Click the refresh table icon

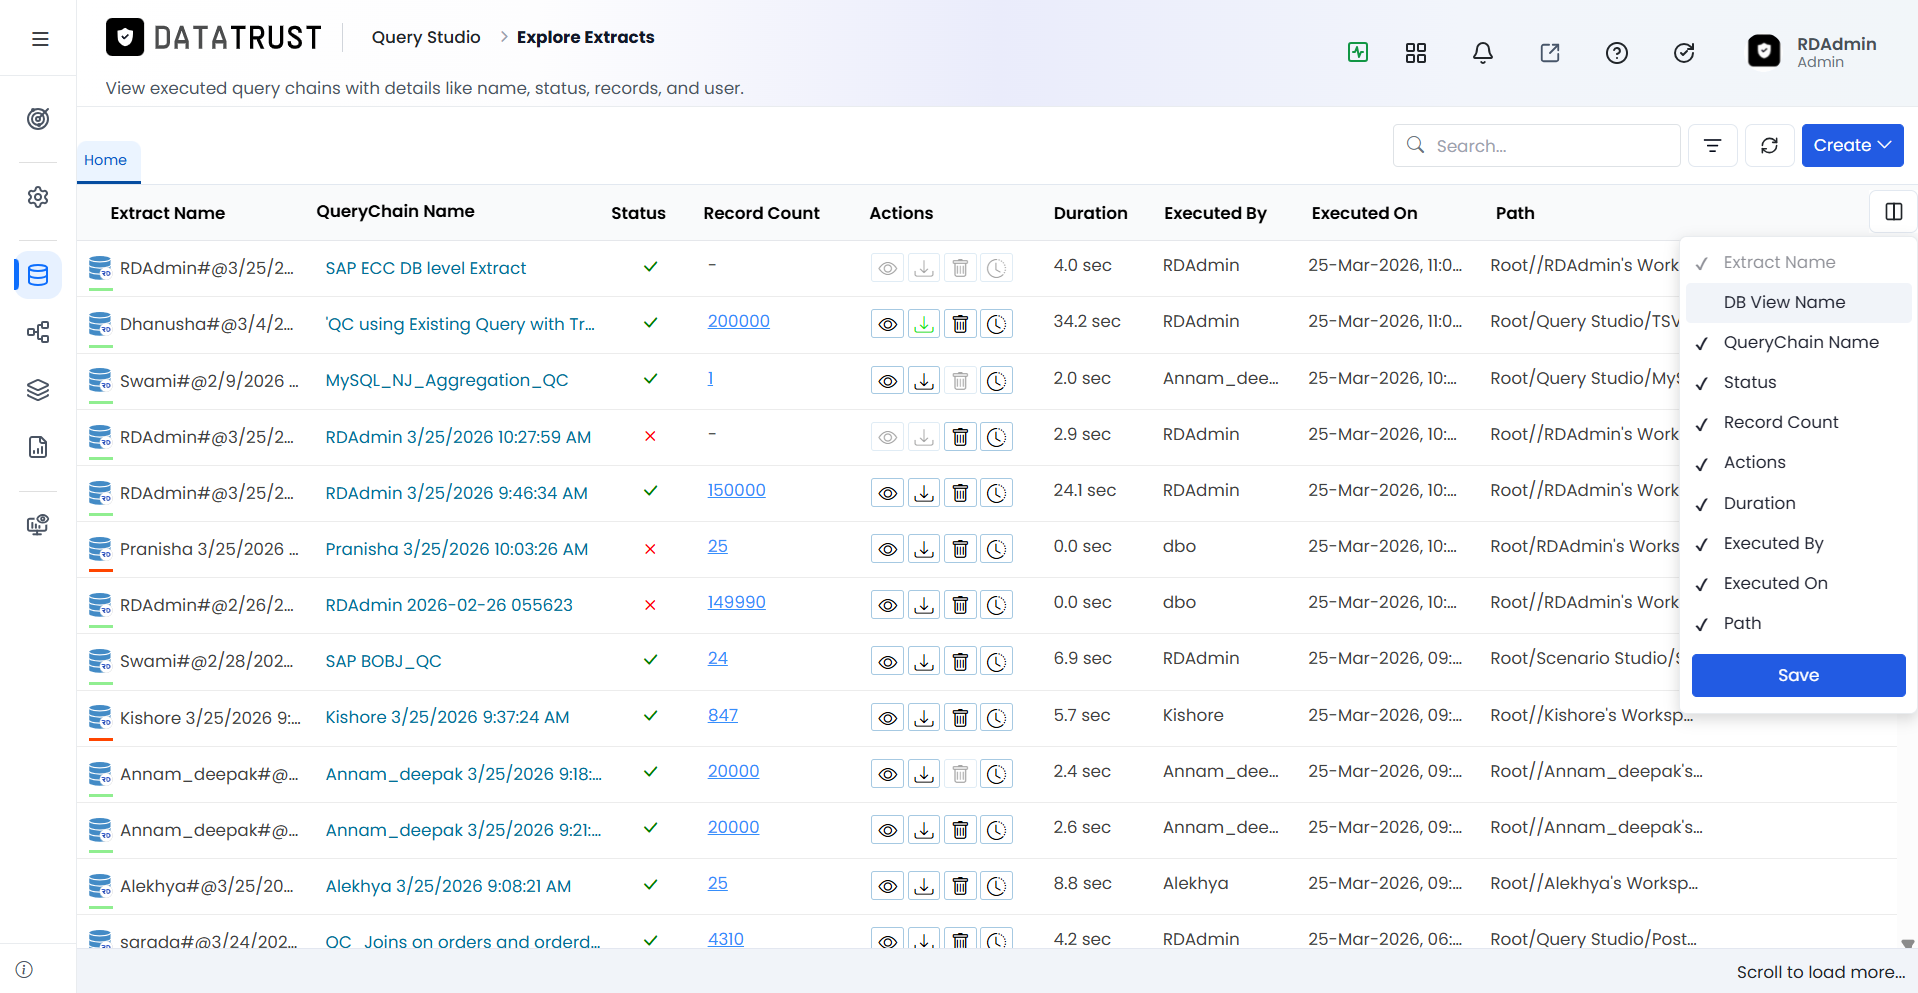pyautogui.click(x=1770, y=146)
